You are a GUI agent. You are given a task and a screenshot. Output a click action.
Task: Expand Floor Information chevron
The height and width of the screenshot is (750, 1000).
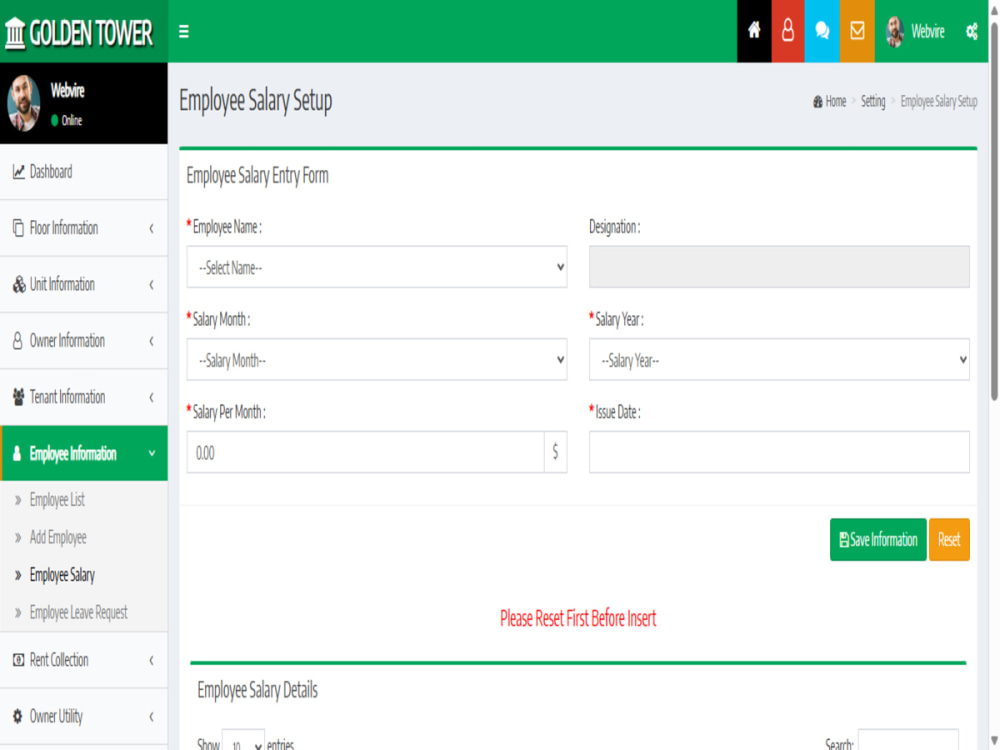(151, 228)
